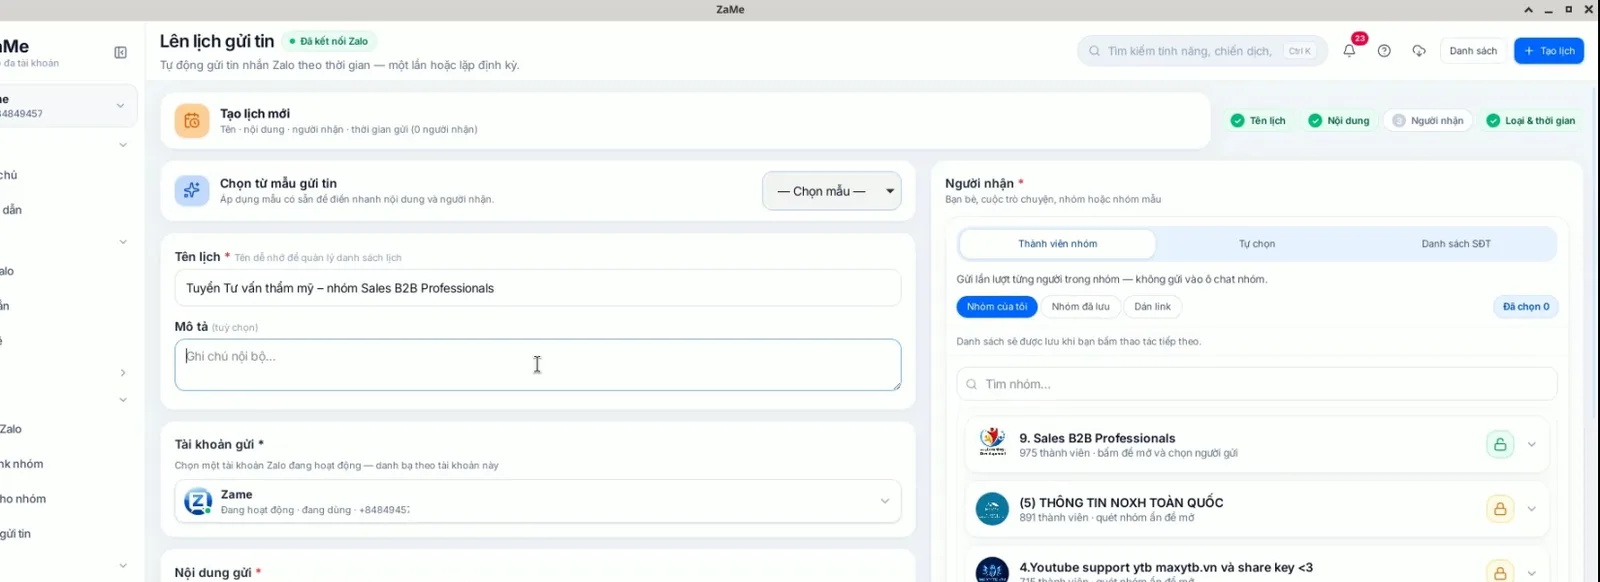The width and height of the screenshot is (1600, 582).
Task: Click the cloud sync icon in header
Action: [1419, 50]
